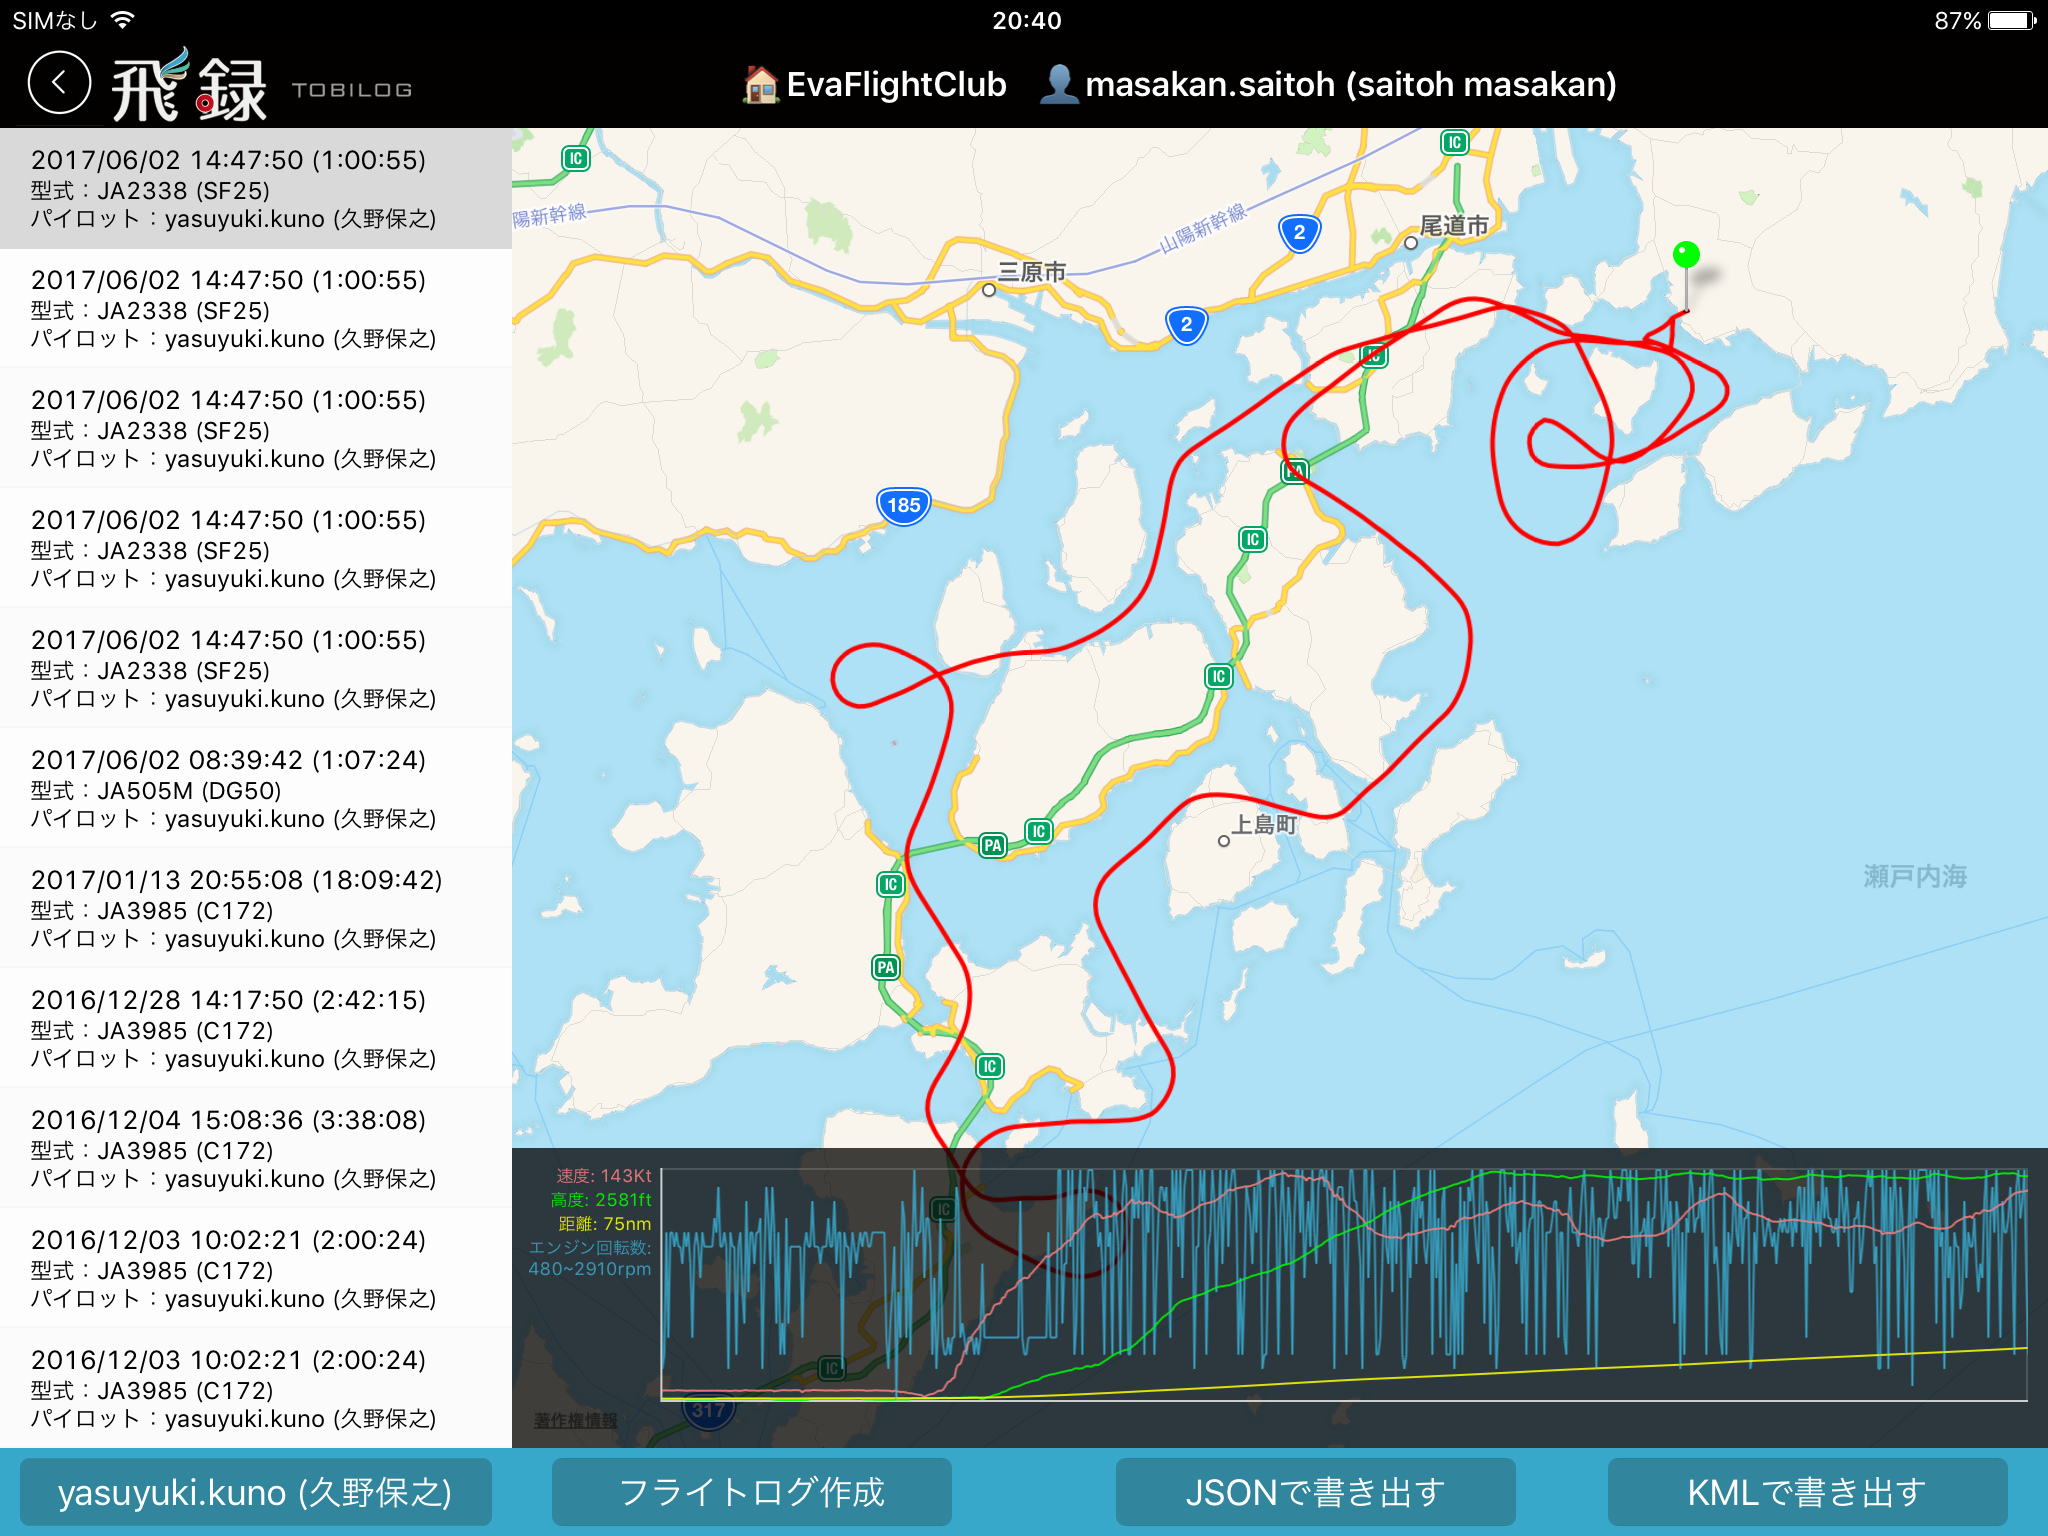Viewport: 2048px width, 1536px height.
Task: Export flight with JSONで書き出す
Action: pyautogui.click(x=1315, y=1492)
